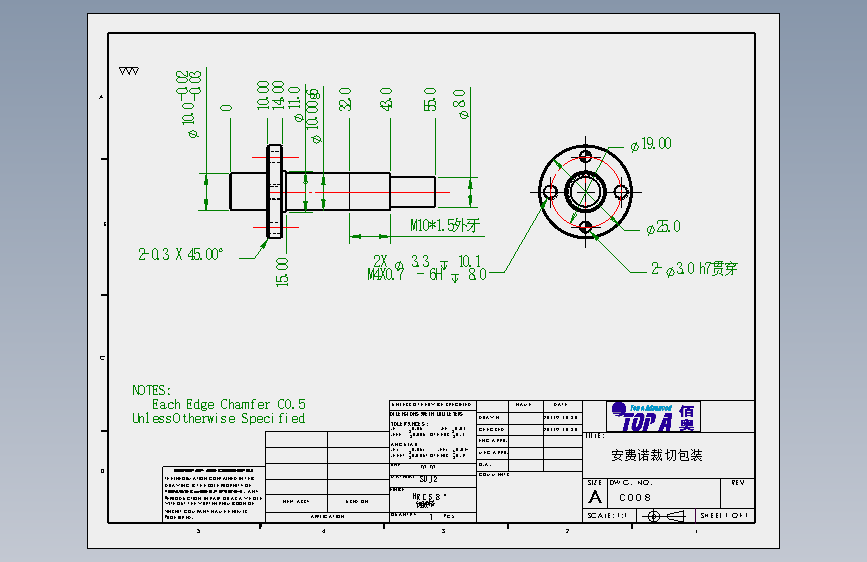Click the 43.0 ordinate dimension
This screenshot has height=562, width=867.
pyautogui.click(x=386, y=99)
